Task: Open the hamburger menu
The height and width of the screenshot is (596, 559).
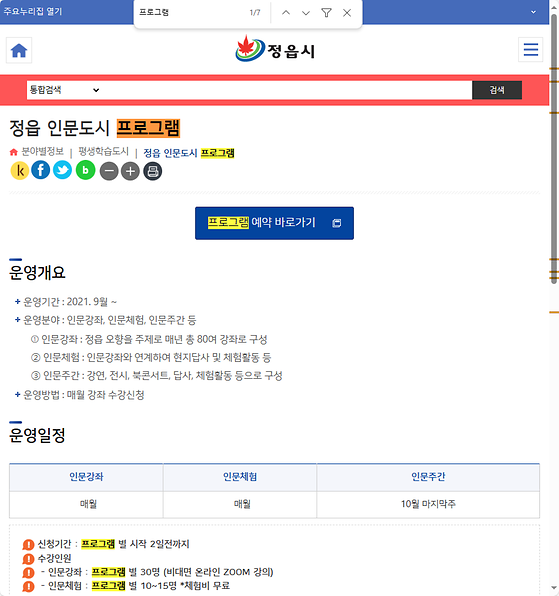Action: point(530,50)
